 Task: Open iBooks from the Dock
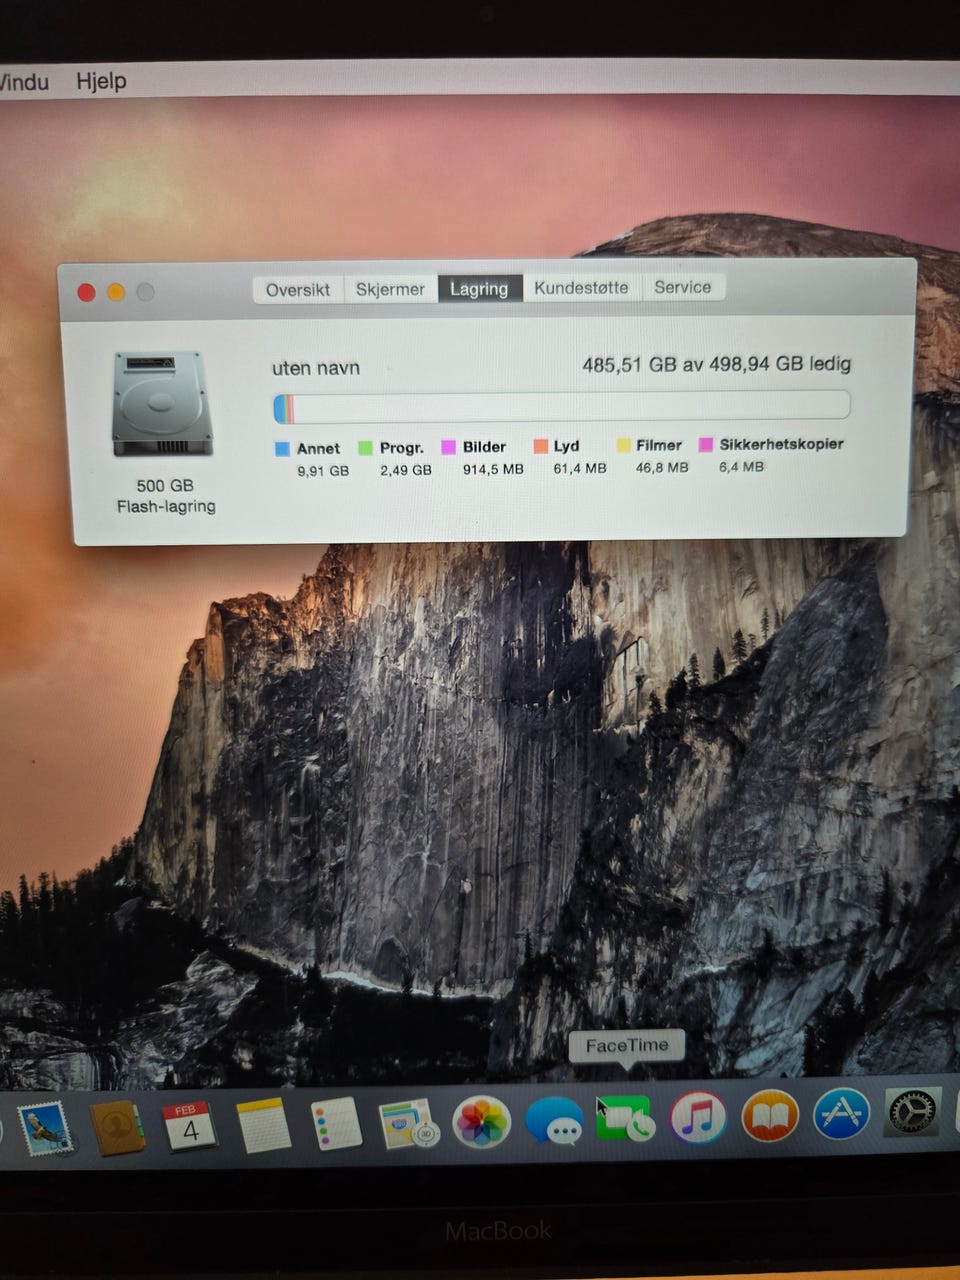click(x=770, y=1115)
